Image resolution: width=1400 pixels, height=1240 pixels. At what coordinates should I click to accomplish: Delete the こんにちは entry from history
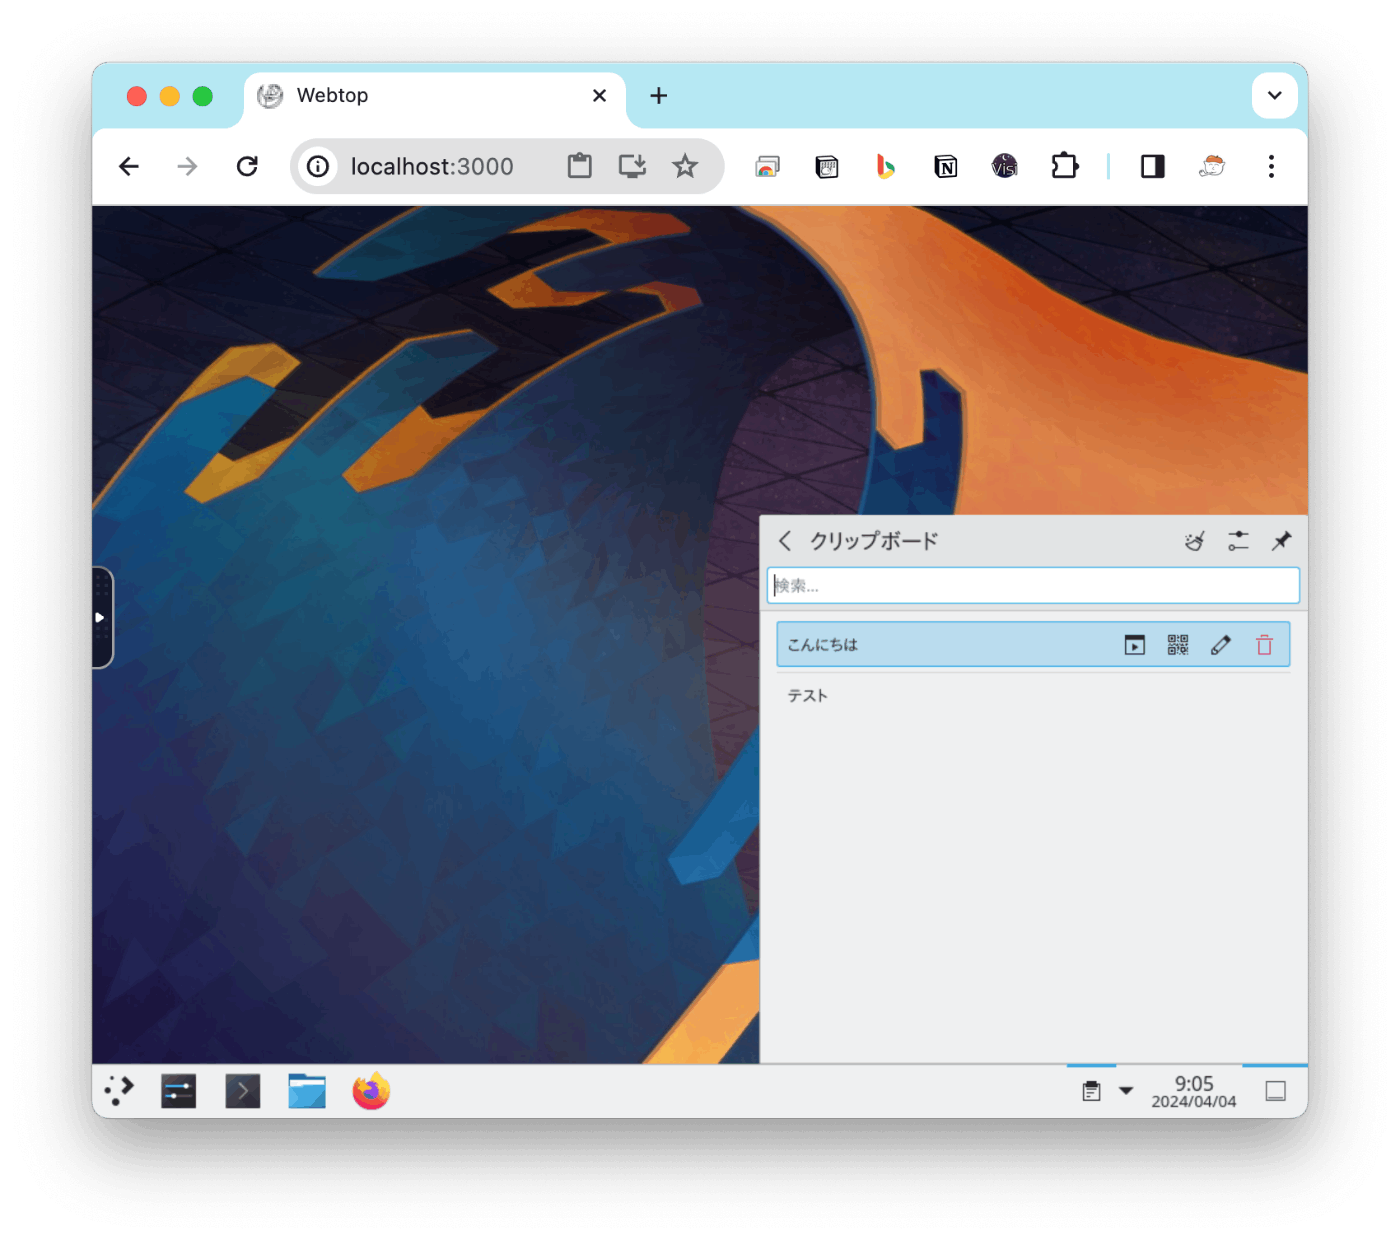pos(1264,645)
